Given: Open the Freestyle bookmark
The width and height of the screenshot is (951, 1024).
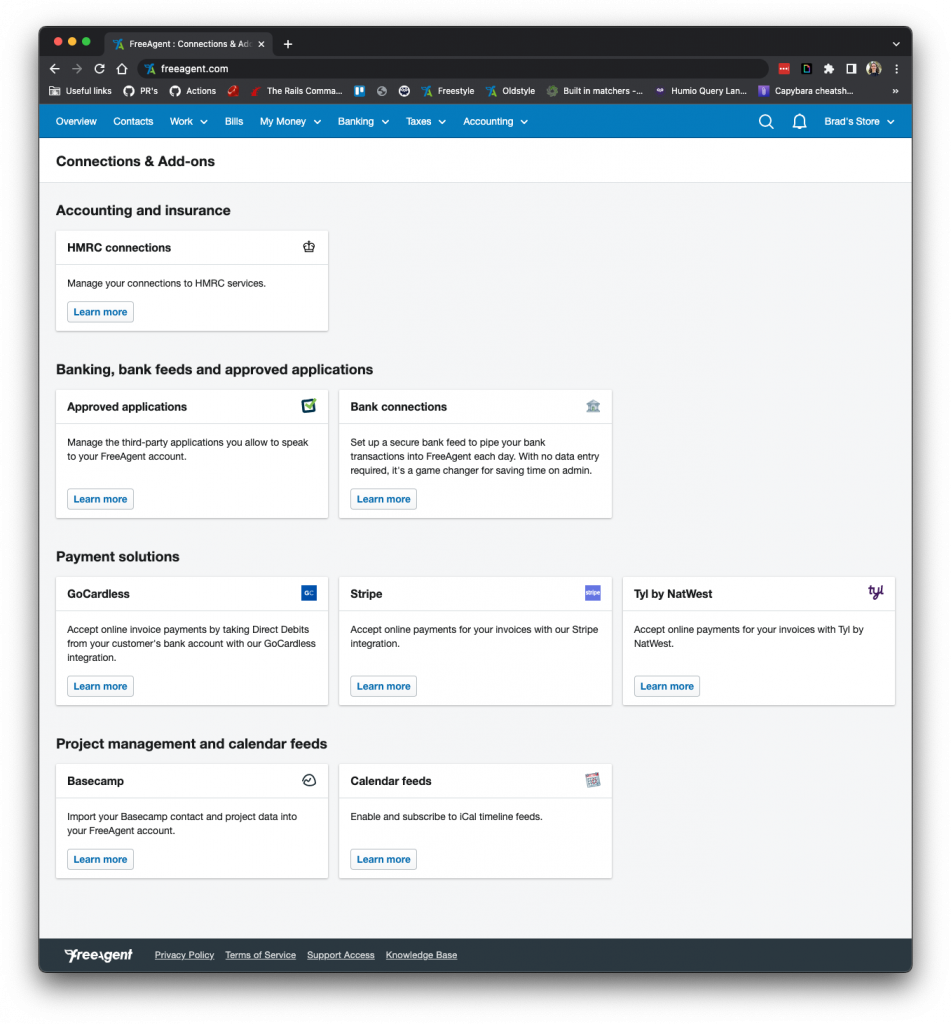Looking at the screenshot, I should pos(448,91).
